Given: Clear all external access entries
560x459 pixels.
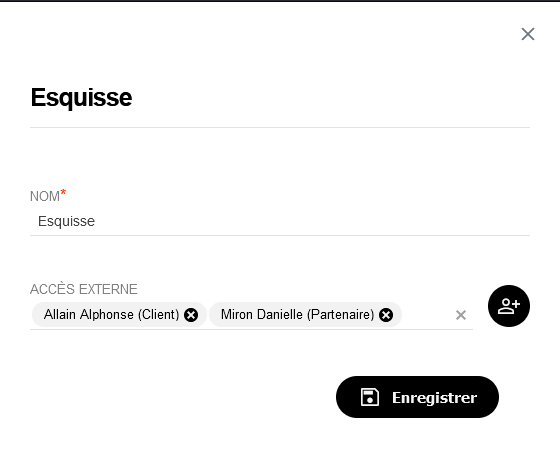Looking at the screenshot, I should (461, 315).
